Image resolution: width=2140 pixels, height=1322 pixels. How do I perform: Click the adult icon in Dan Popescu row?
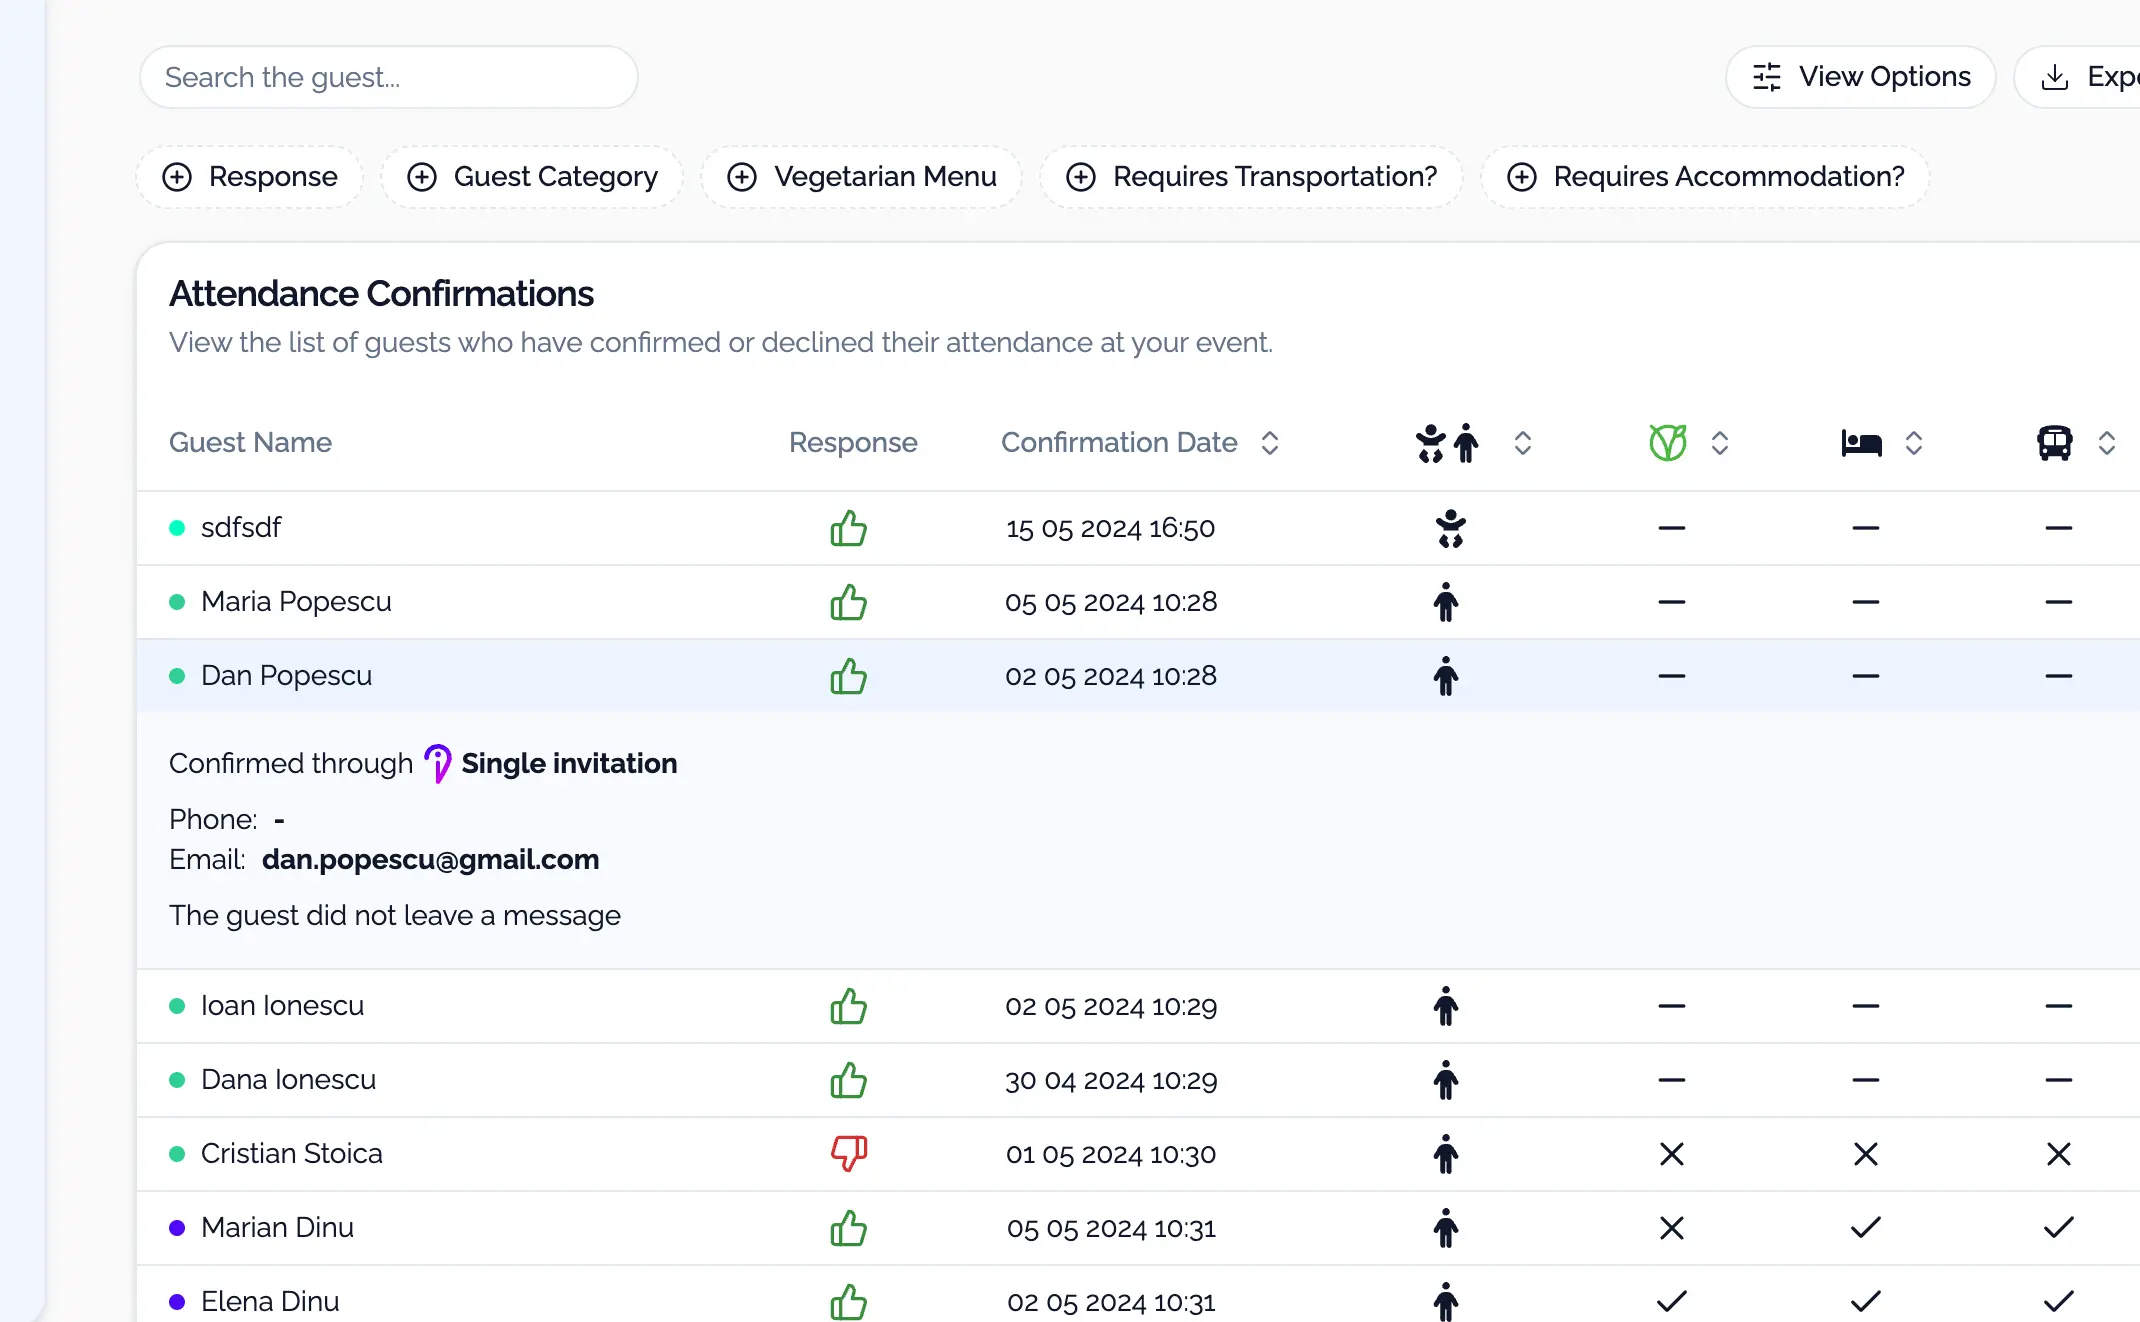point(1446,676)
